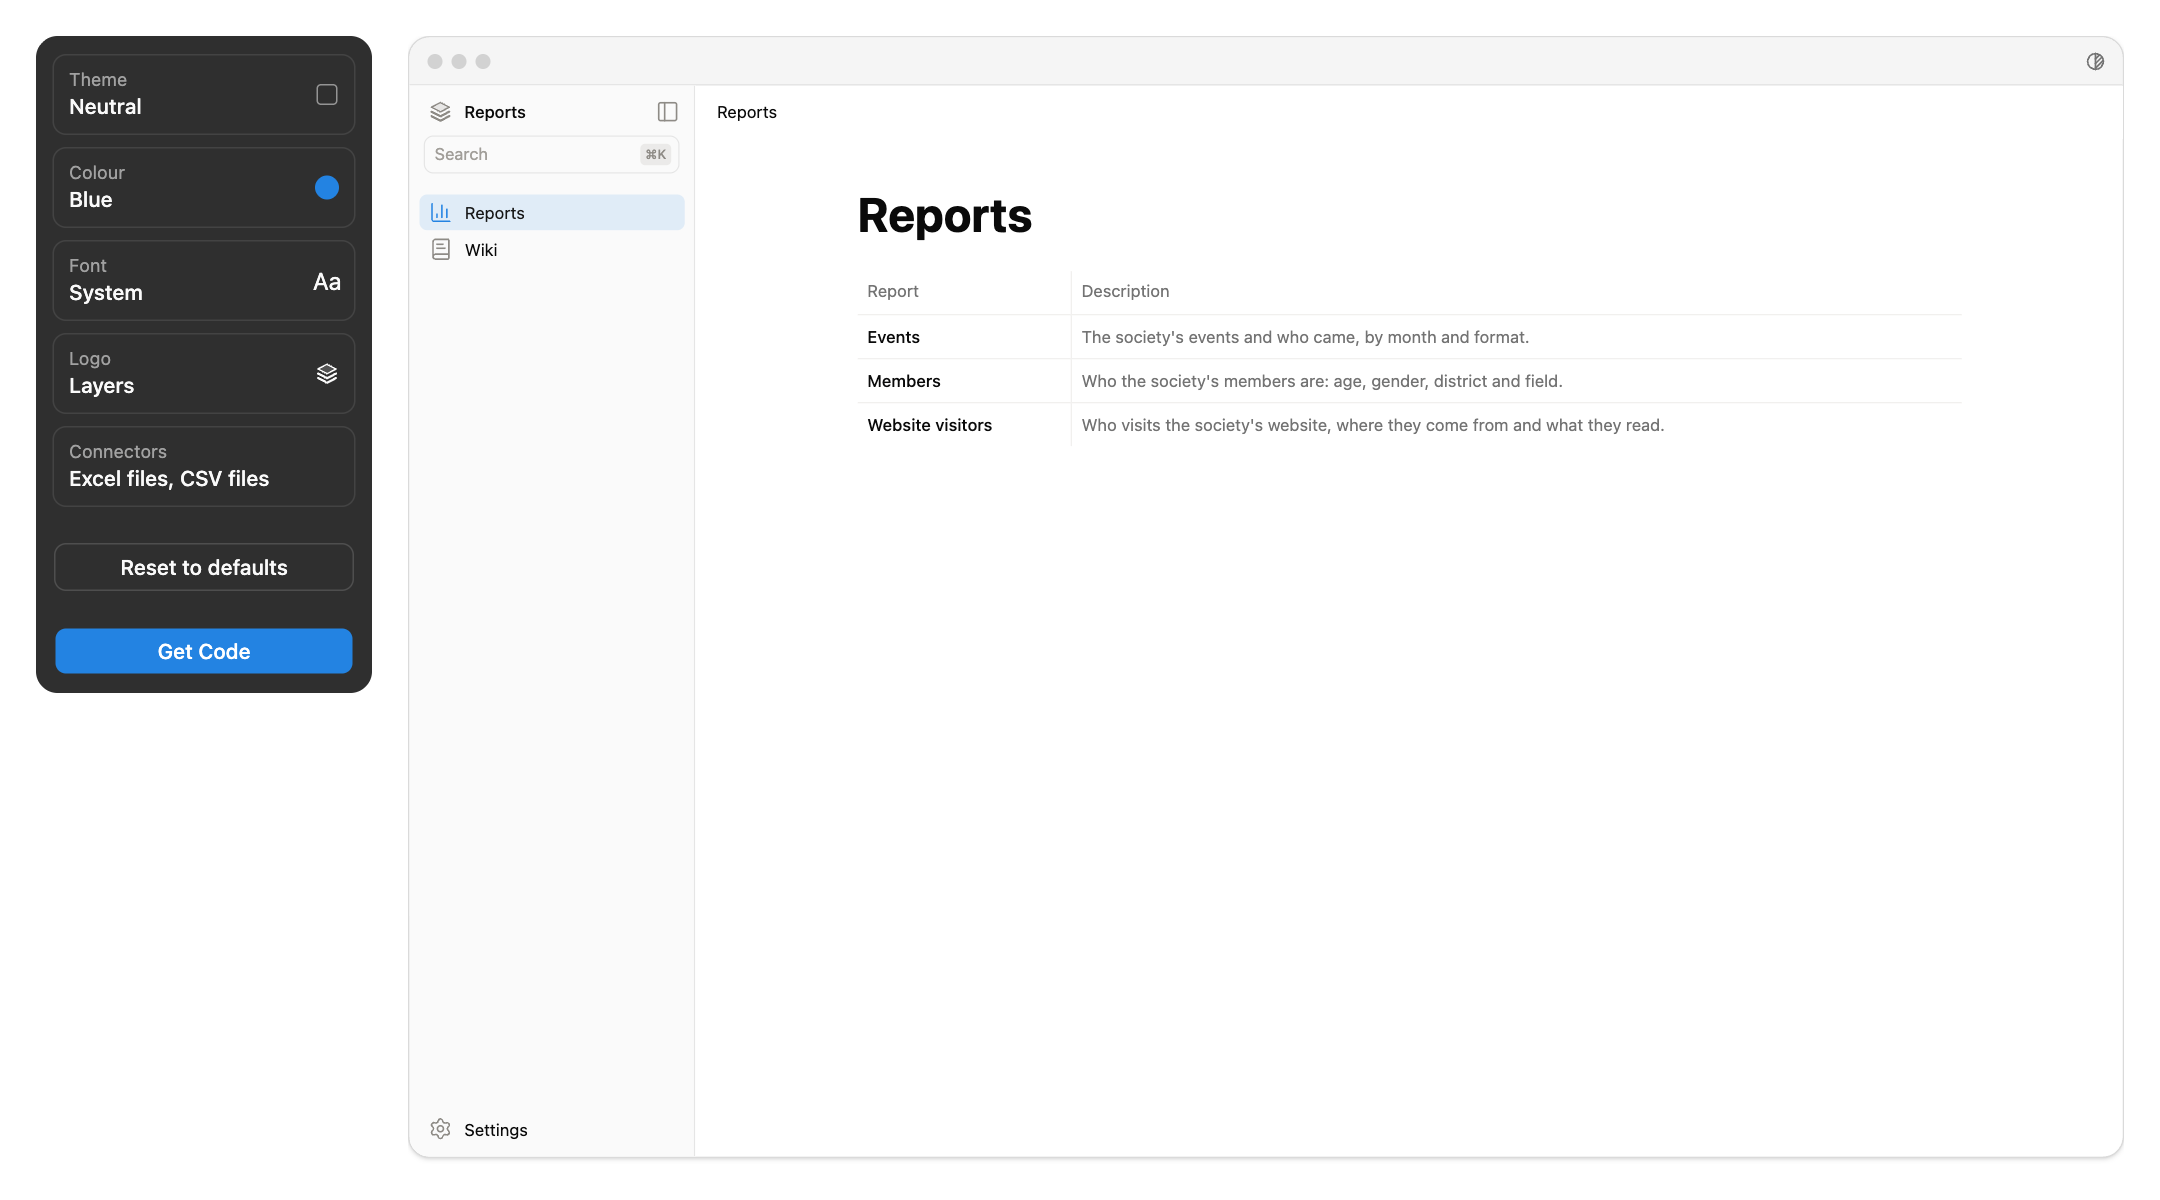Click the Layers logo in sidebar header

[440, 112]
